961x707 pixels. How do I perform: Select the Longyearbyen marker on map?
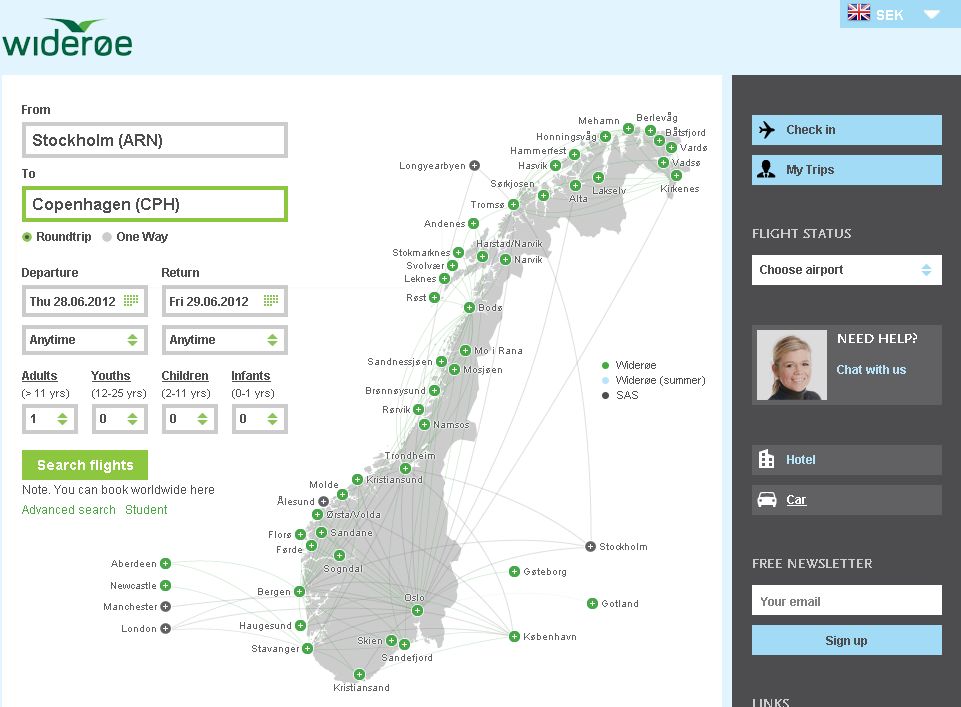pos(474,165)
